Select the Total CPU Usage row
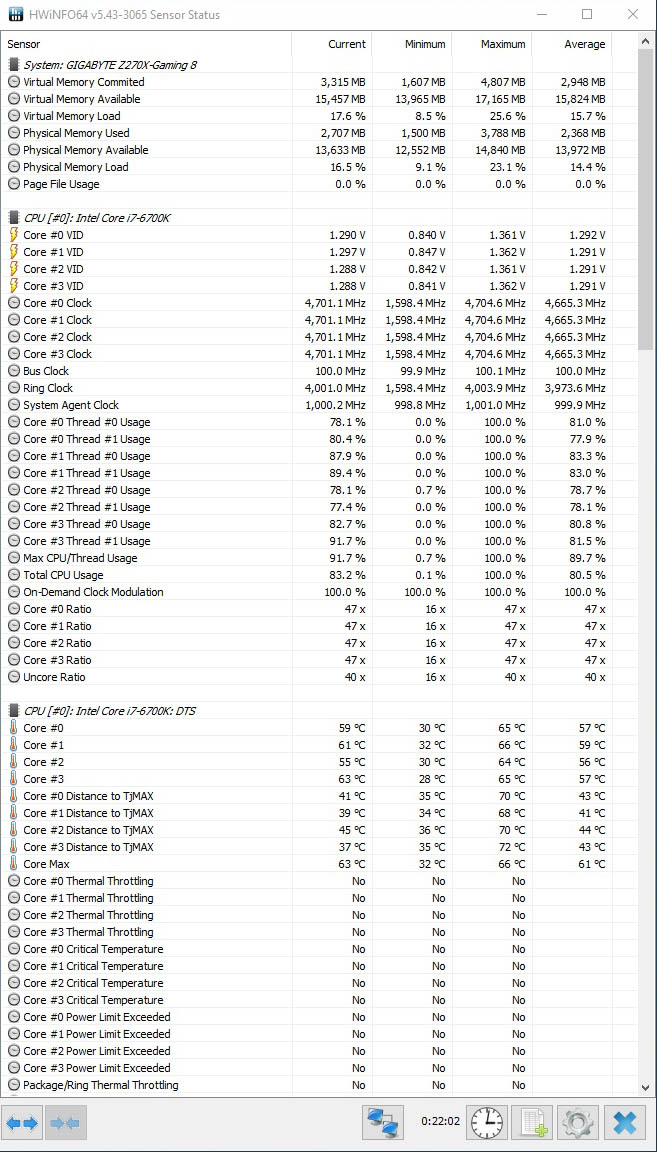 coord(317,575)
